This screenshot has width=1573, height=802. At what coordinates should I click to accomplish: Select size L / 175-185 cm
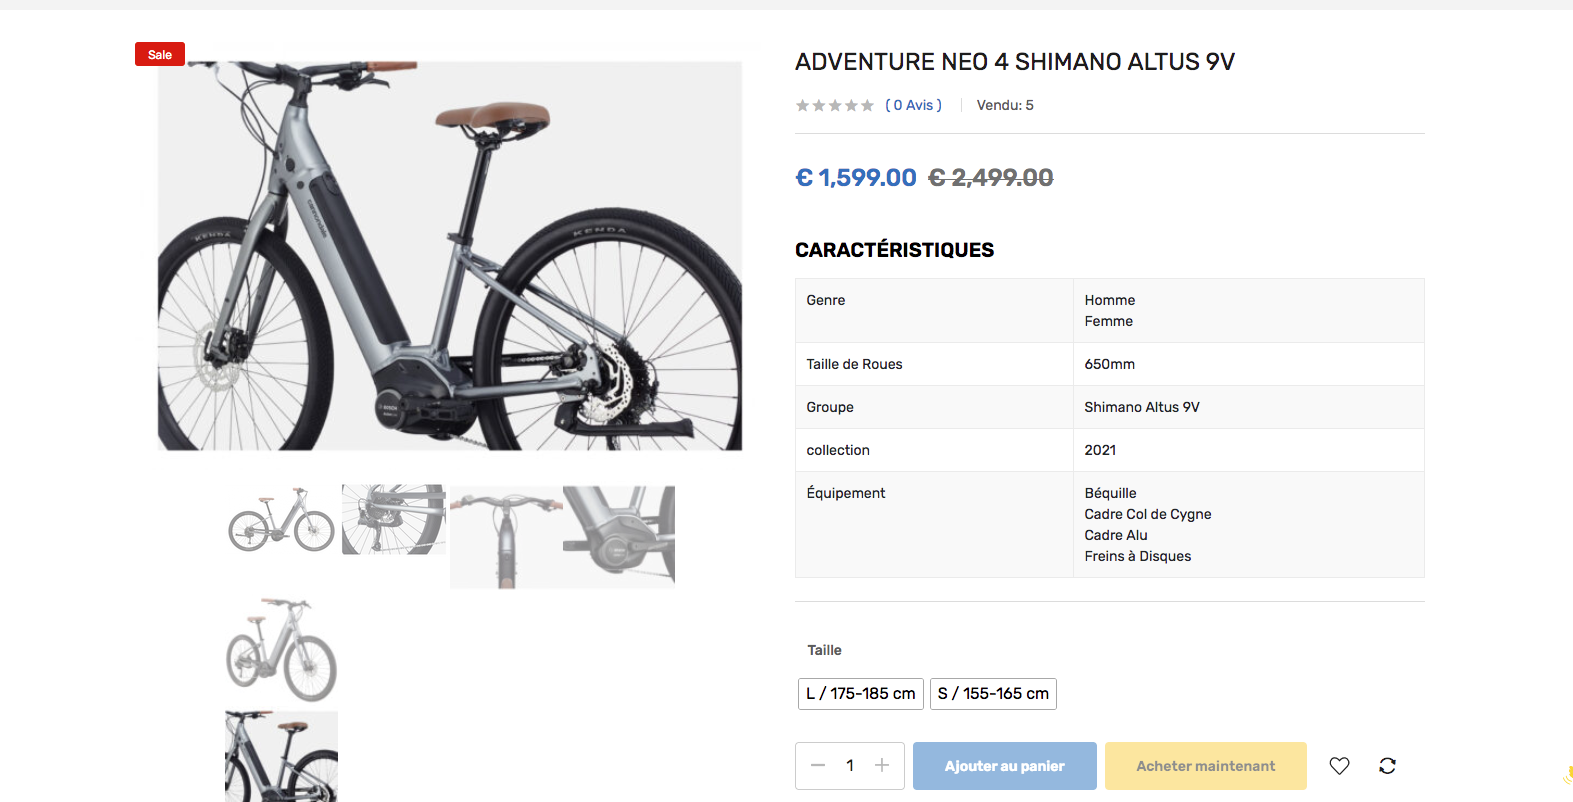point(860,694)
